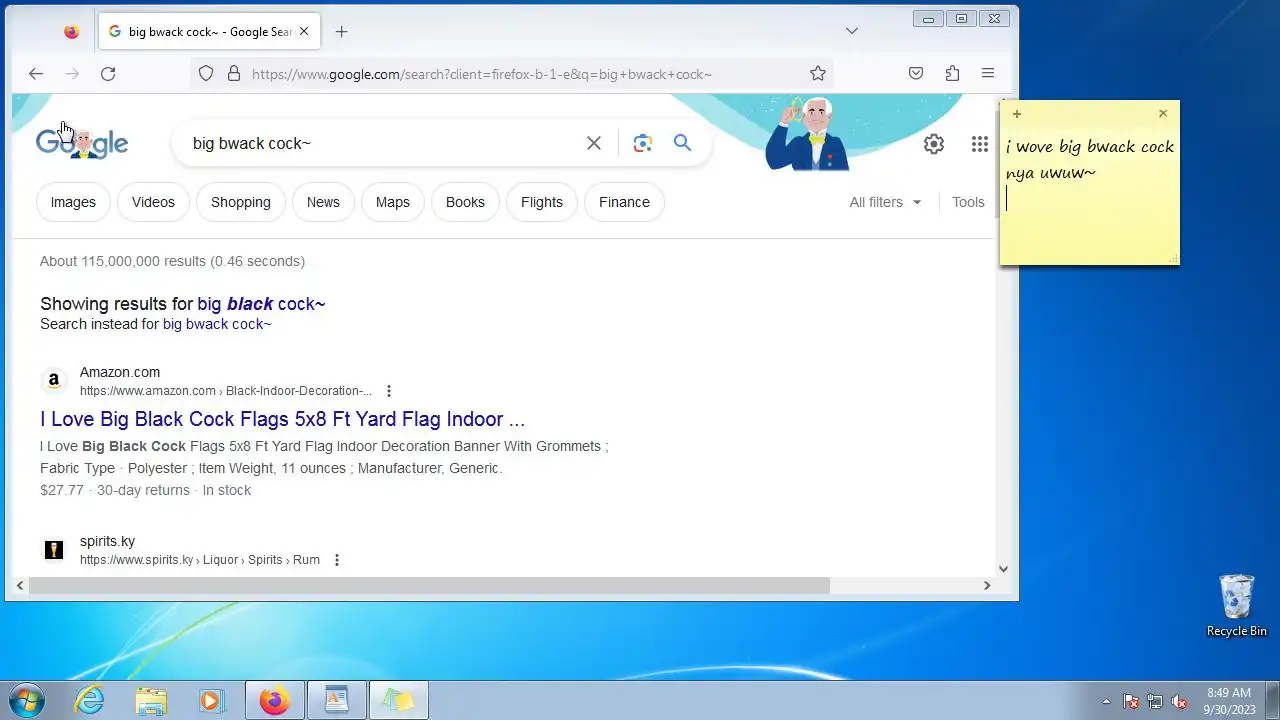The width and height of the screenshot is (1280, 720).
Task: Open the Recycle Bin desktop icon
Action: click(x=1237, y=605)
